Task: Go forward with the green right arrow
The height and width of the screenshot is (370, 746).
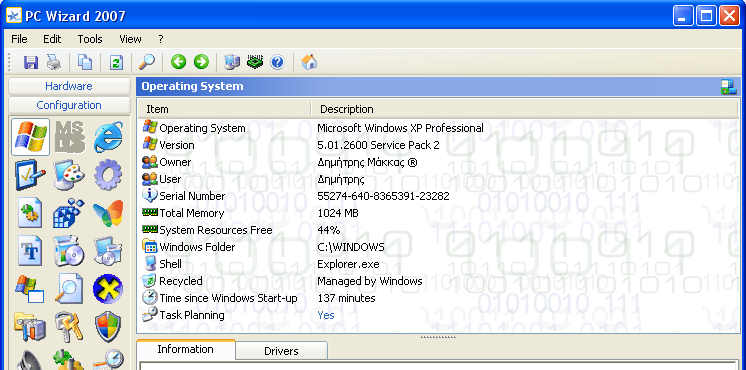Action: [x=201, y=62]
